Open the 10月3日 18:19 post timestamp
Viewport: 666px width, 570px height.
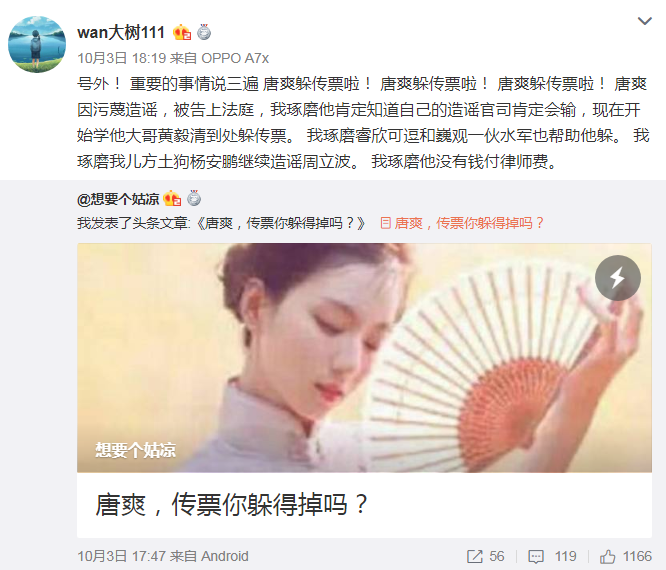pyautogui.click(x=121, y=58)
